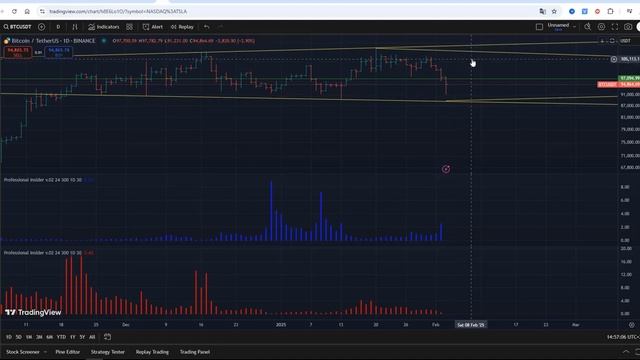640x360 pixels.
Task: Open the USDT currency selector
Action: (x=625, y=41)
